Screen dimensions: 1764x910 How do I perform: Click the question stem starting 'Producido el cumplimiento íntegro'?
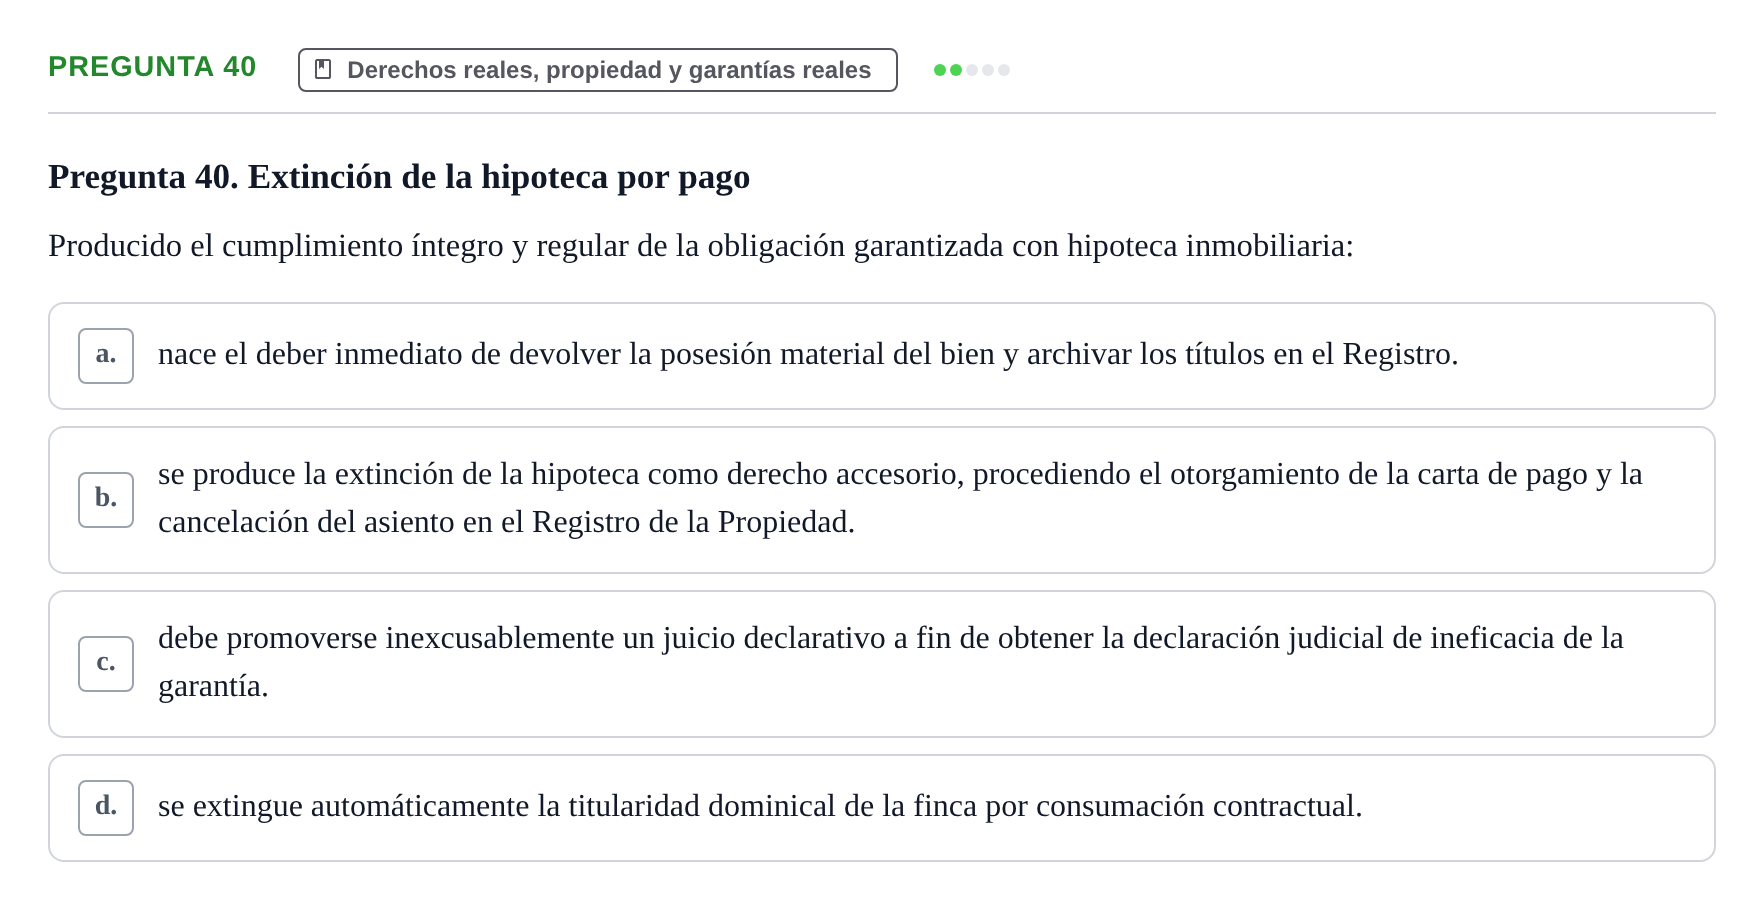point(701,246)
